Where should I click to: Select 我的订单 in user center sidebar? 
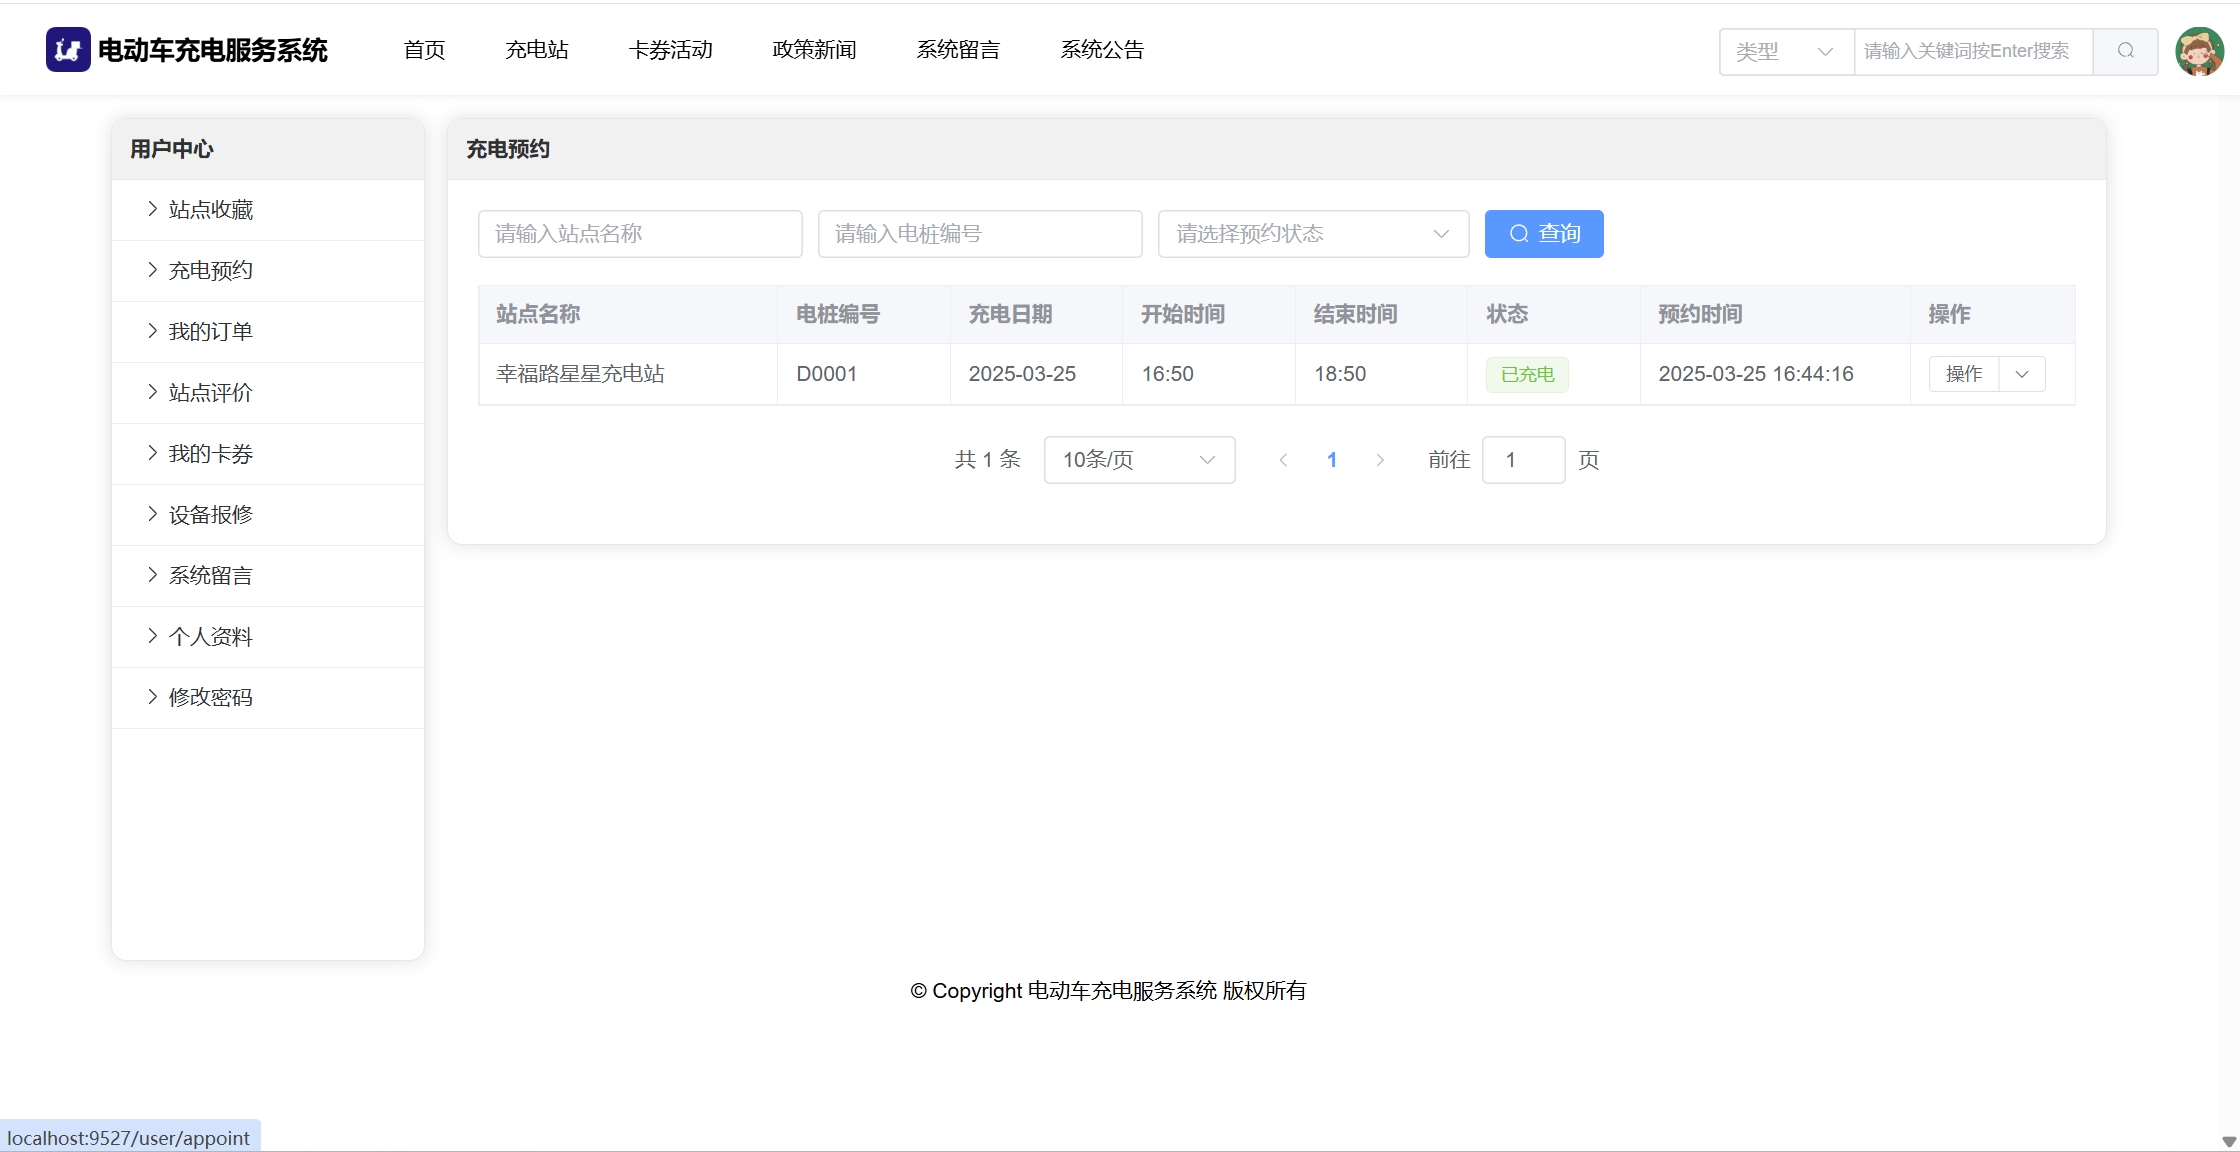(x=210, y=331)
